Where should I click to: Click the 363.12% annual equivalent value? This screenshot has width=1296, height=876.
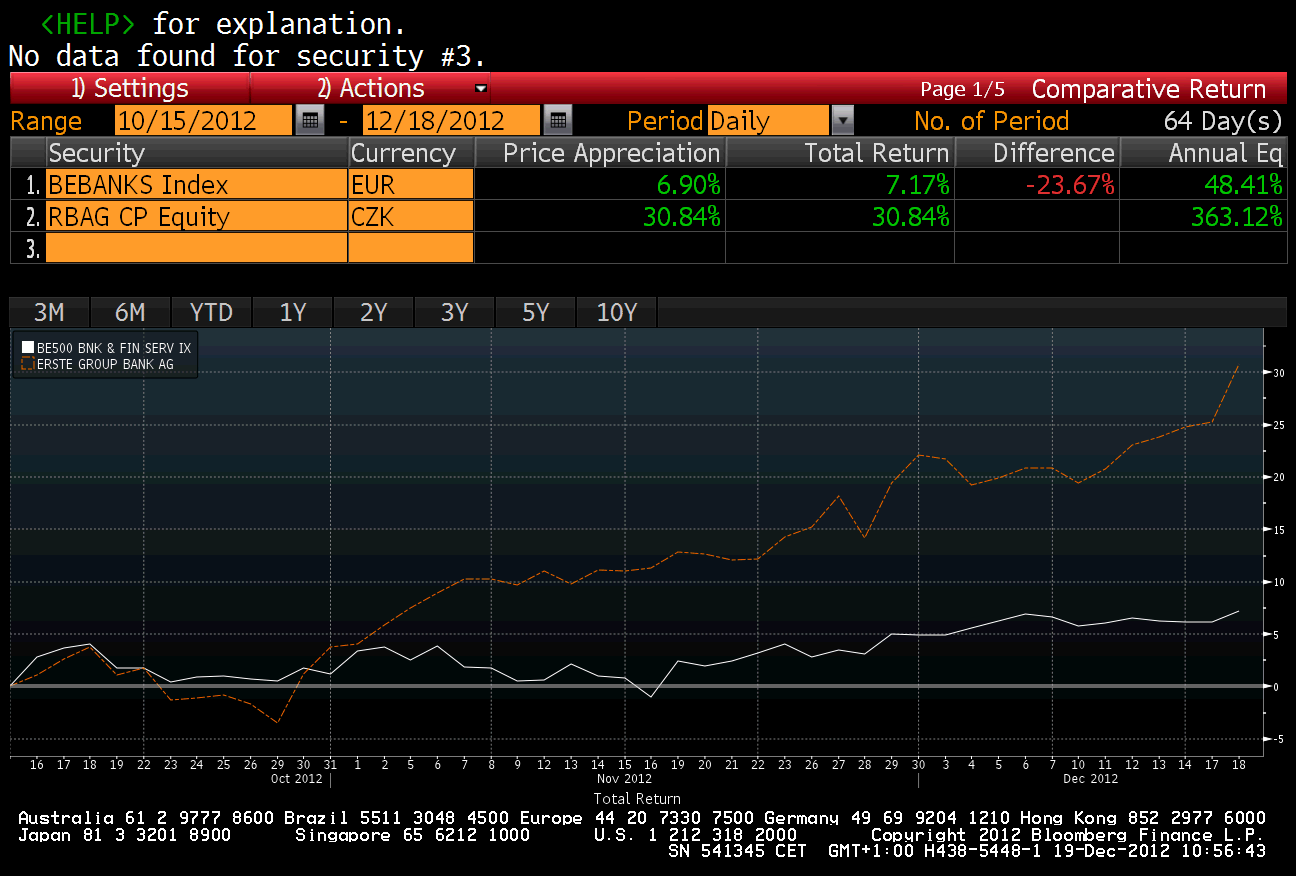click(x=1237, y=217)
